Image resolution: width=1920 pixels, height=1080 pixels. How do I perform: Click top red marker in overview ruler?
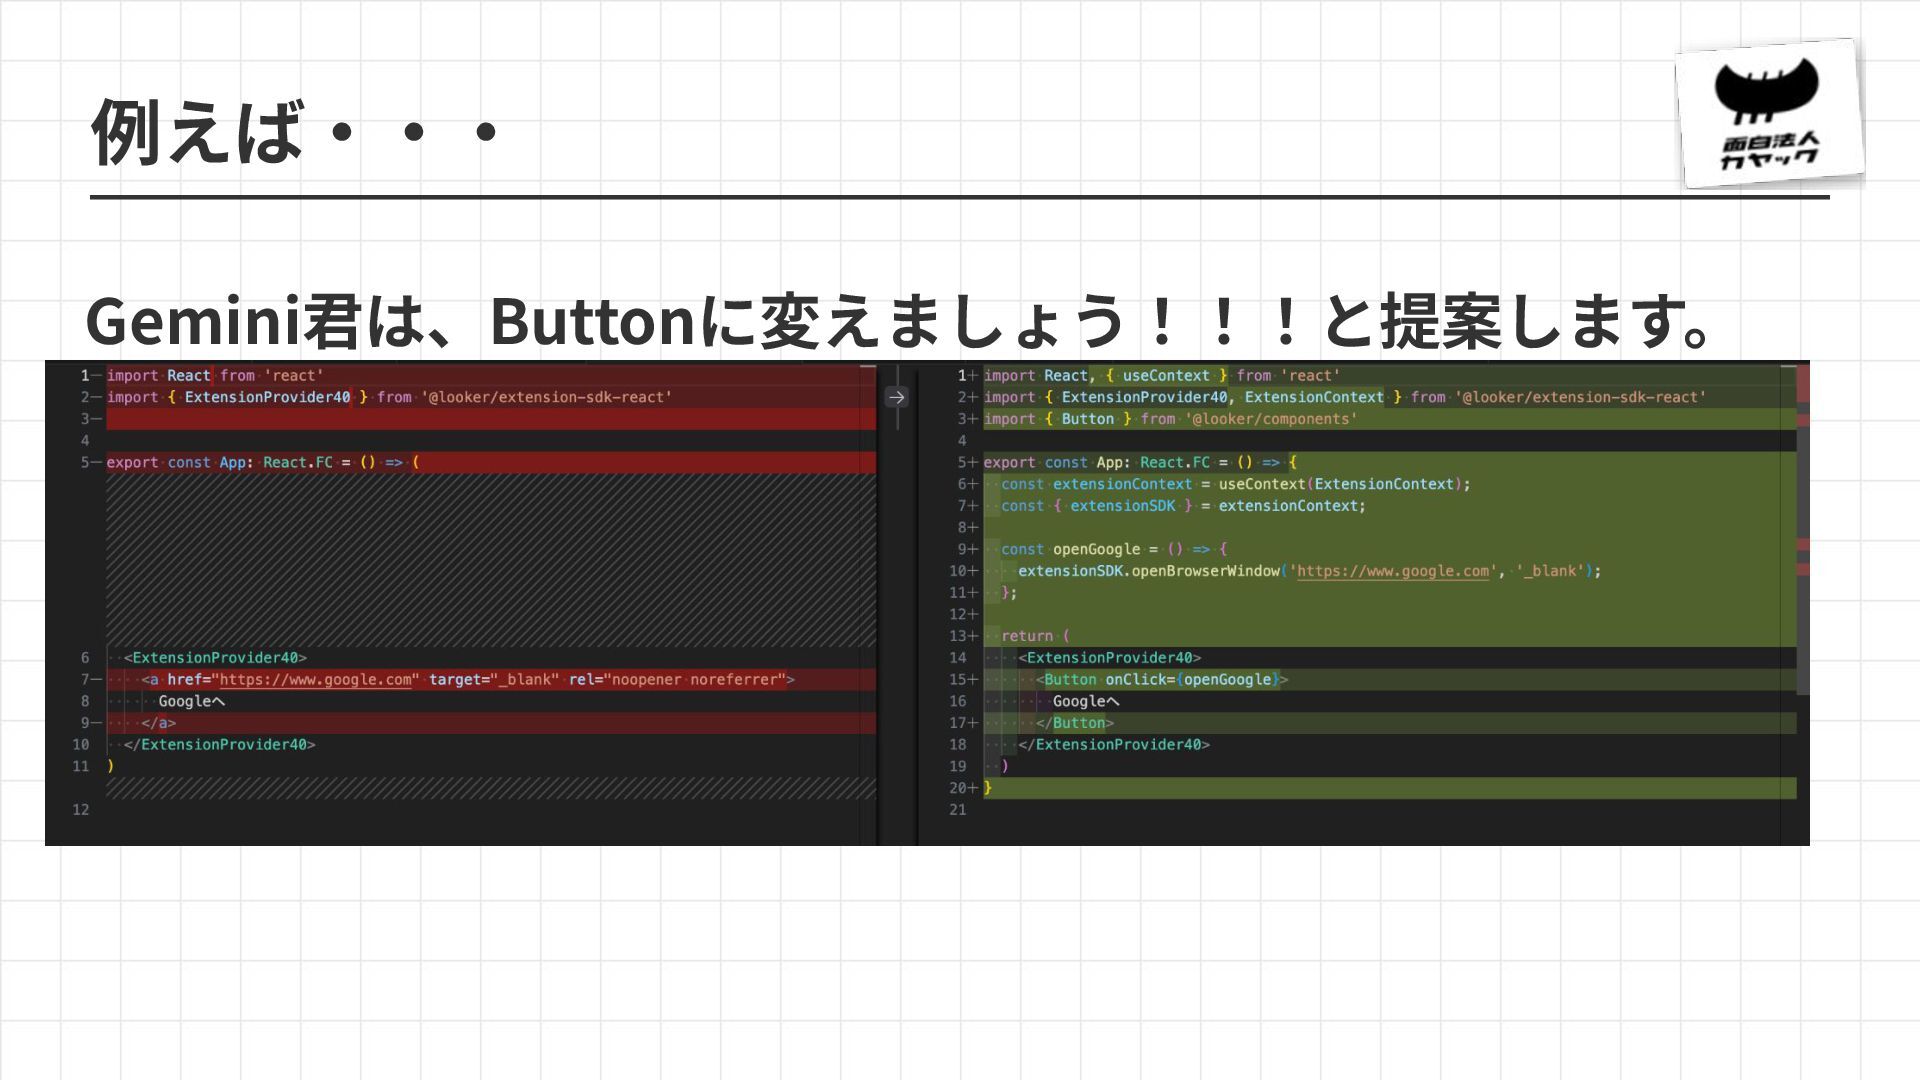pos(1803,384)
